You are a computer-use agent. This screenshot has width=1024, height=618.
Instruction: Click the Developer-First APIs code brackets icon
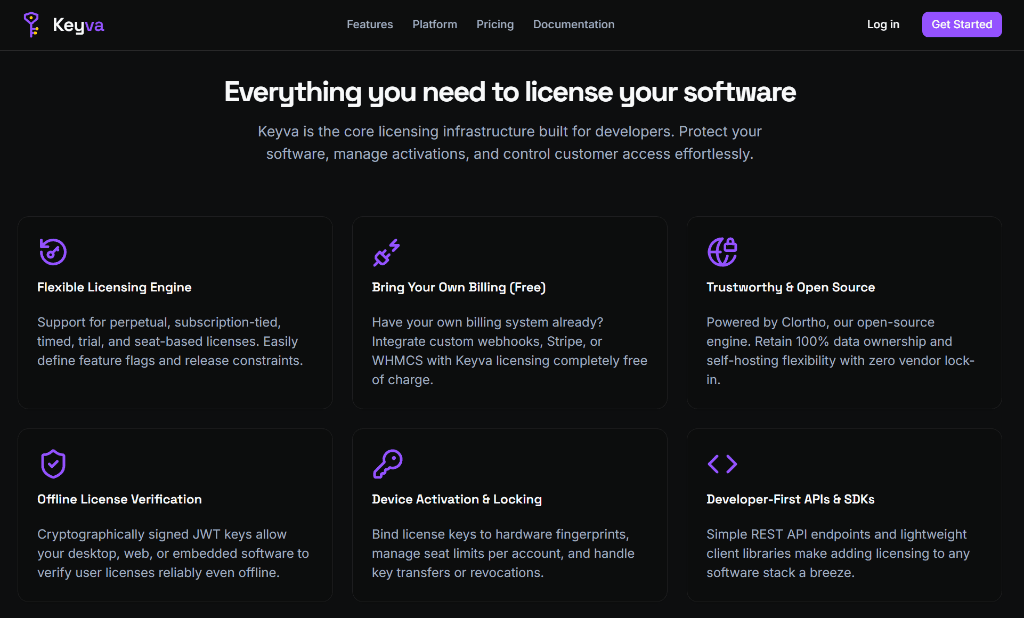[722, 464]
